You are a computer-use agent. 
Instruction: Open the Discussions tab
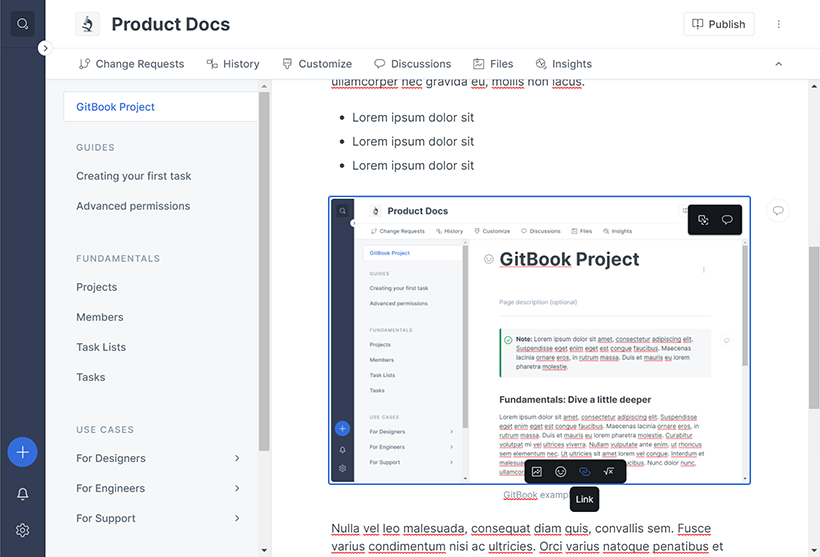click(413, 64)
